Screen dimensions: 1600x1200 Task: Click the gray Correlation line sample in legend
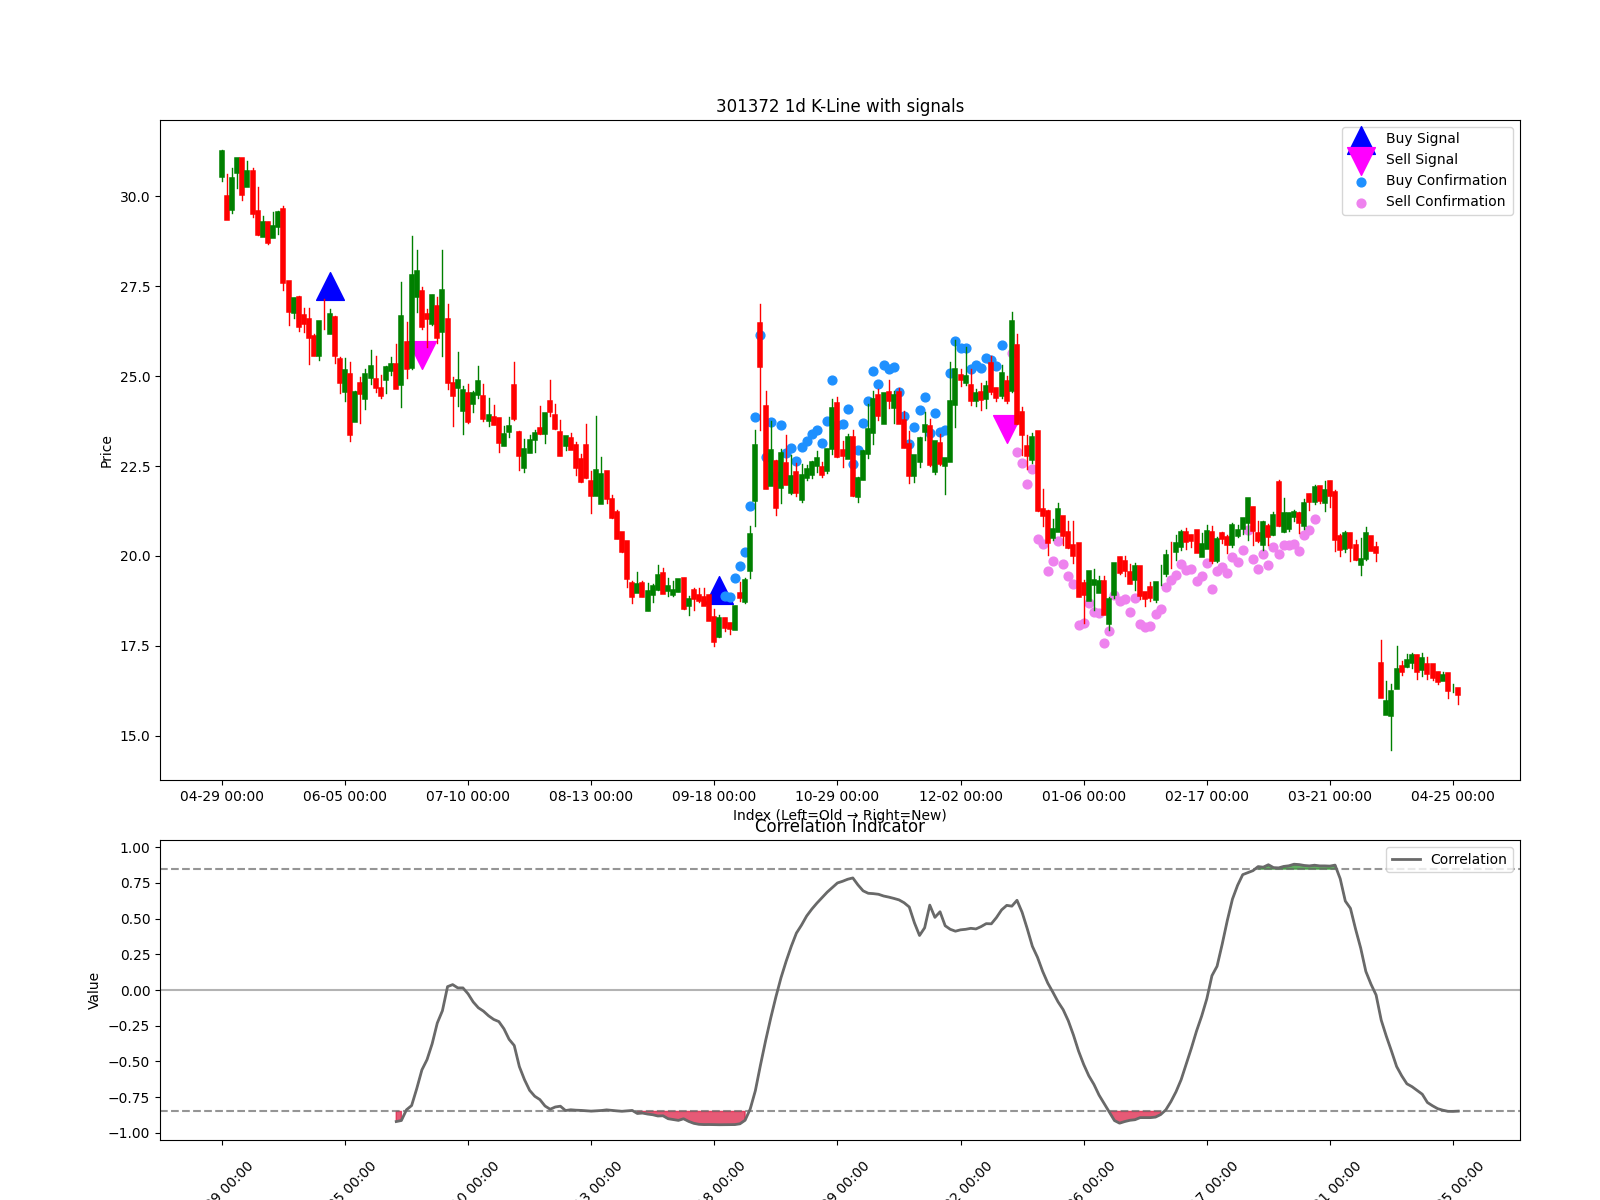tap(1406, 860)
